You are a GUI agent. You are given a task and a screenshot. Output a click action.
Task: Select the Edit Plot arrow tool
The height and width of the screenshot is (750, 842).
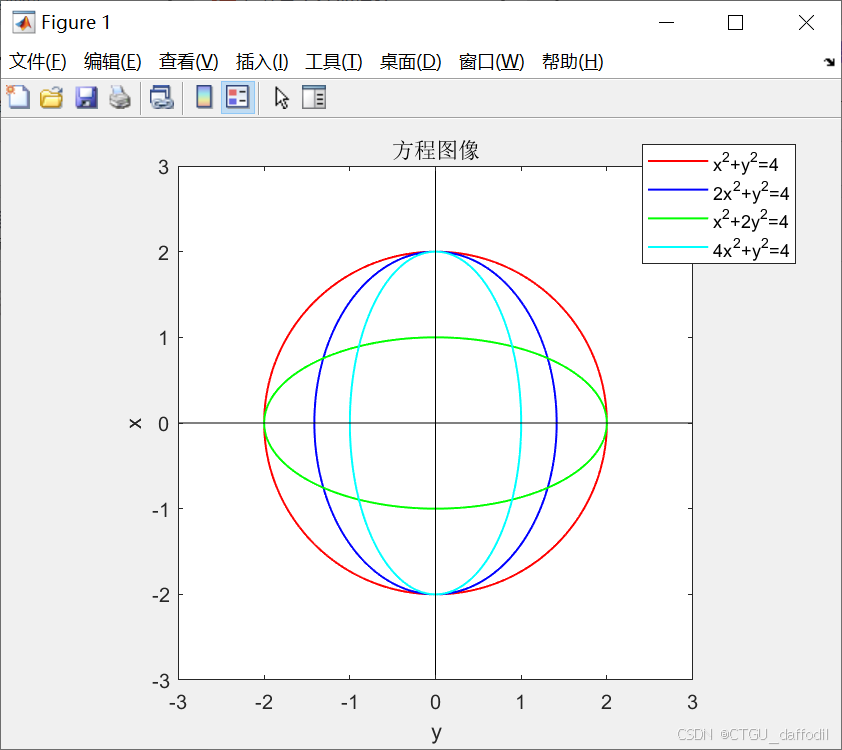[281, 98]
